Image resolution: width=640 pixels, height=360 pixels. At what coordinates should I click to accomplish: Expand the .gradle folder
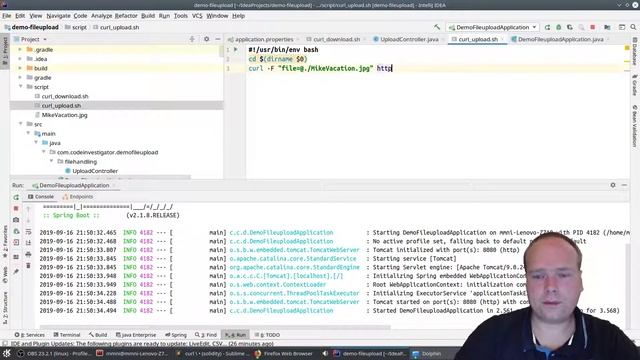coord(20,49)
